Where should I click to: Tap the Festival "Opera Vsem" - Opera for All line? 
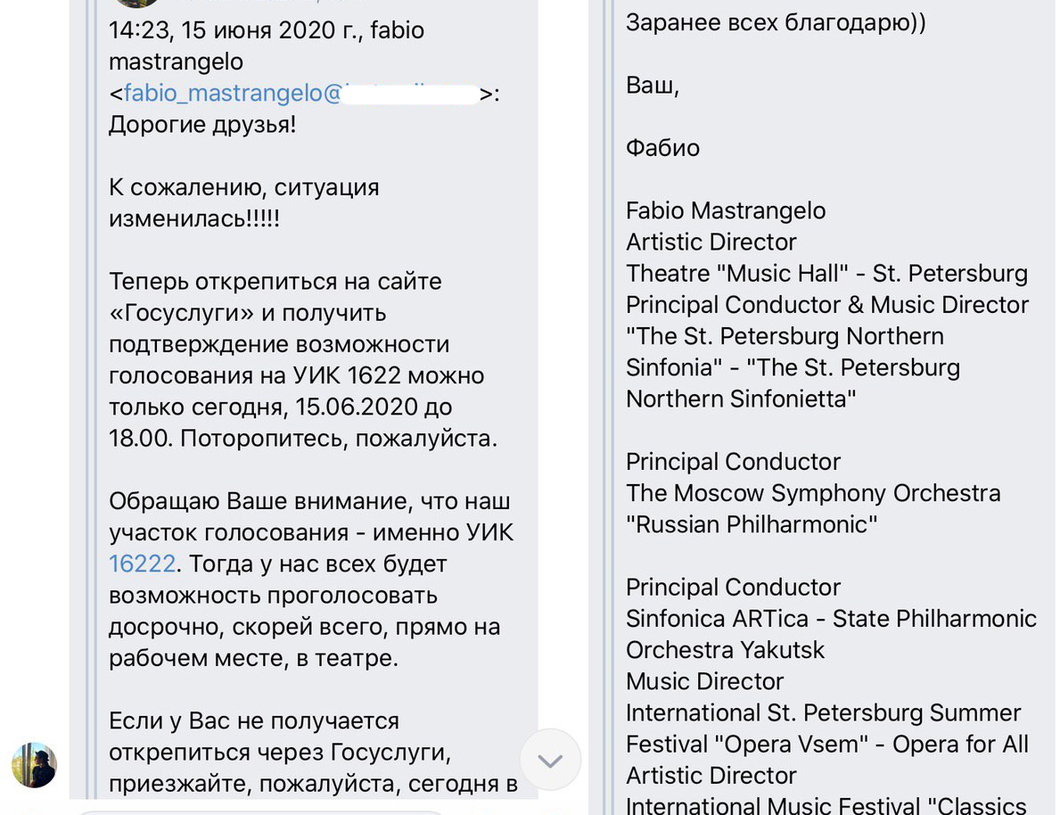(x=827, y=745)
